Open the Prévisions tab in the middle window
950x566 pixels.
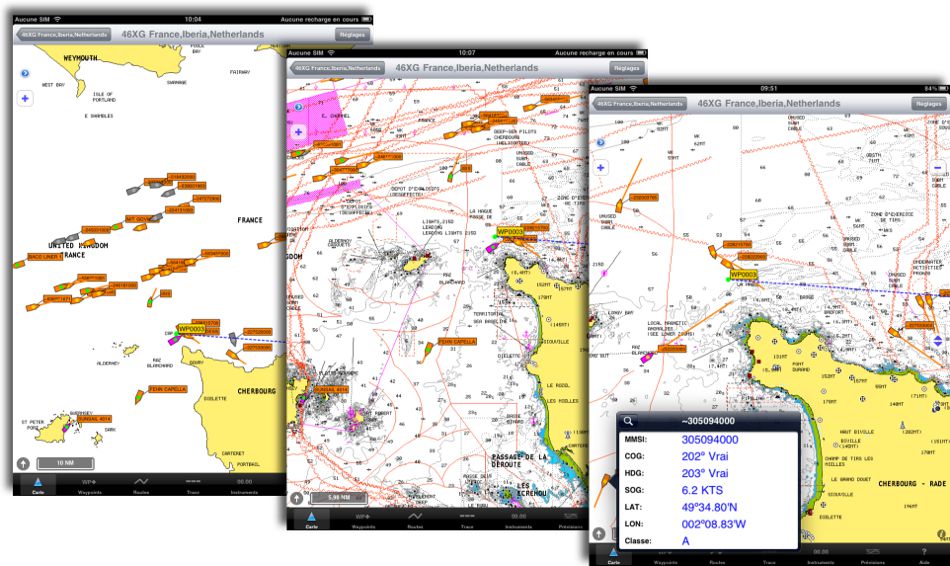click(570, 520)
